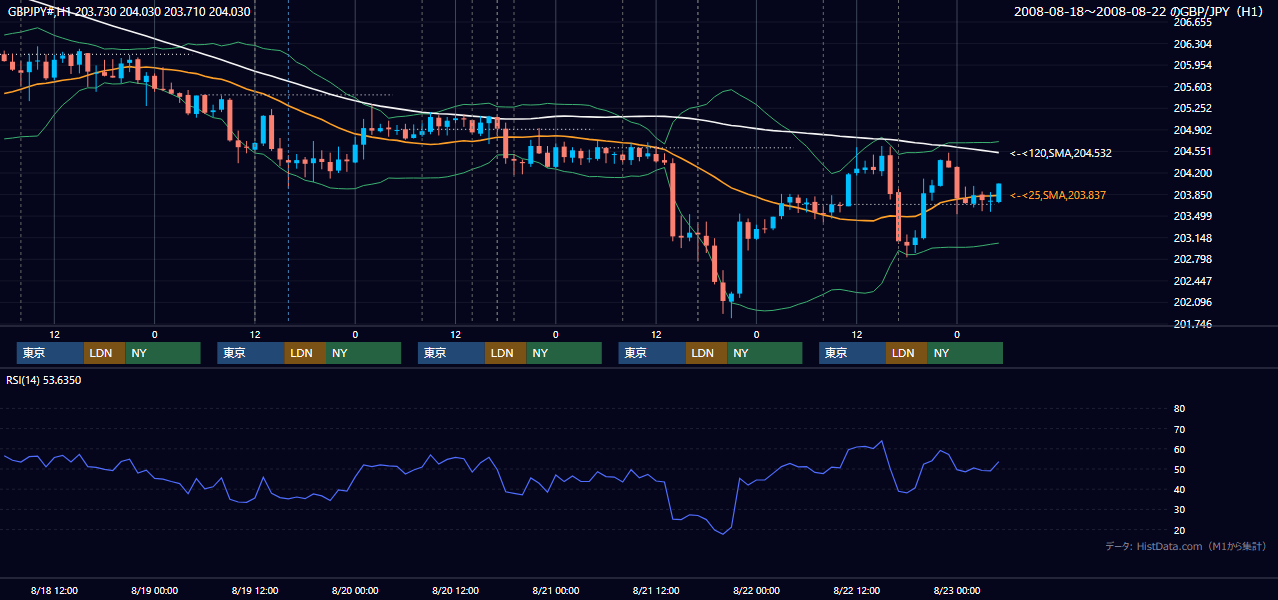Click price axis label 202.096
The width and height of the screenshot is (1278, 600).
pyautogui.click(x=1192, y=302)
